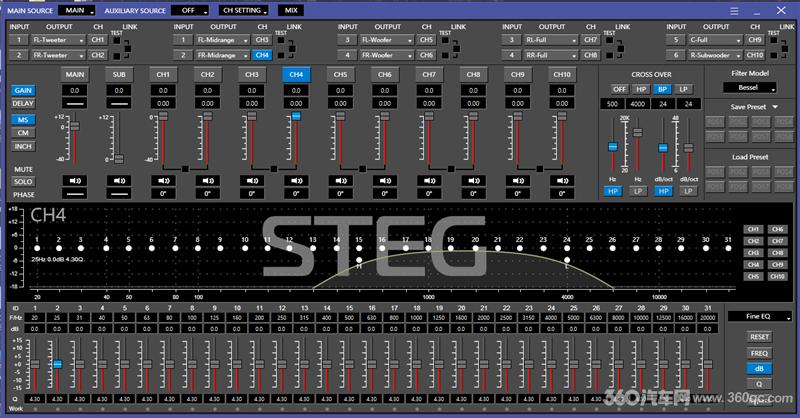Image resolution: width=800 pixels, height=418 pixels.
Task: Click the SOLO button
Action: coord(23,182)
